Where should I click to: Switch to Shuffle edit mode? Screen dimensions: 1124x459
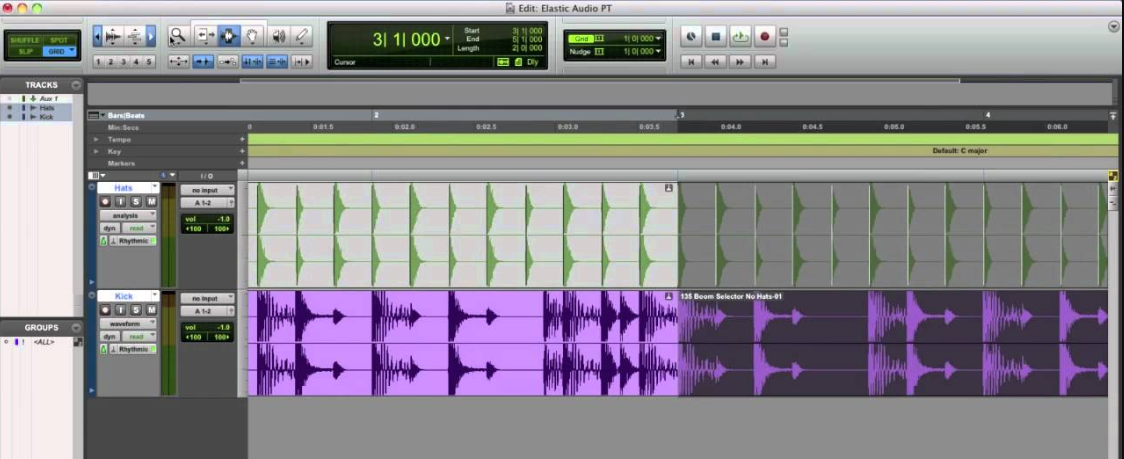pyautogui.click(x=25, y=39)
